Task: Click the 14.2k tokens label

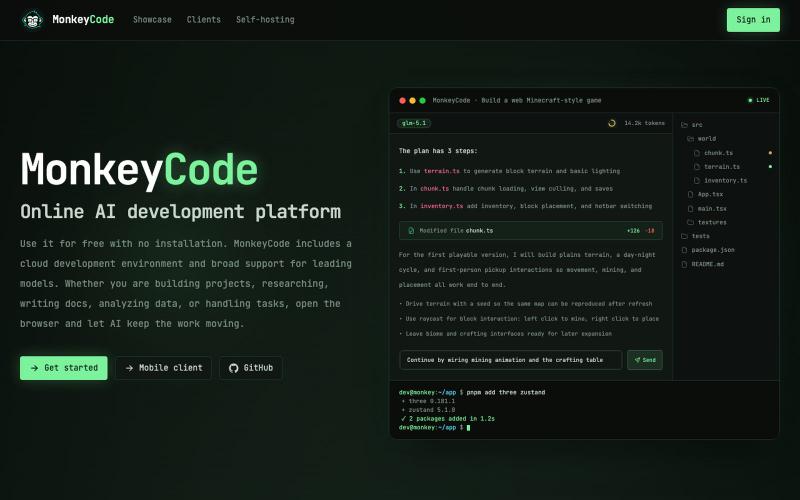Action: point(644,123)
